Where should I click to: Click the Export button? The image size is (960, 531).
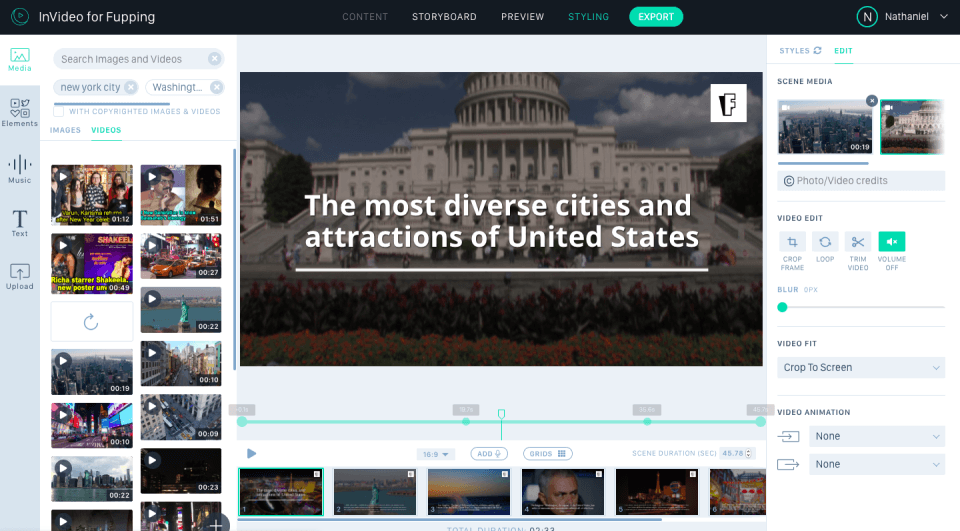tap(656, 17)
